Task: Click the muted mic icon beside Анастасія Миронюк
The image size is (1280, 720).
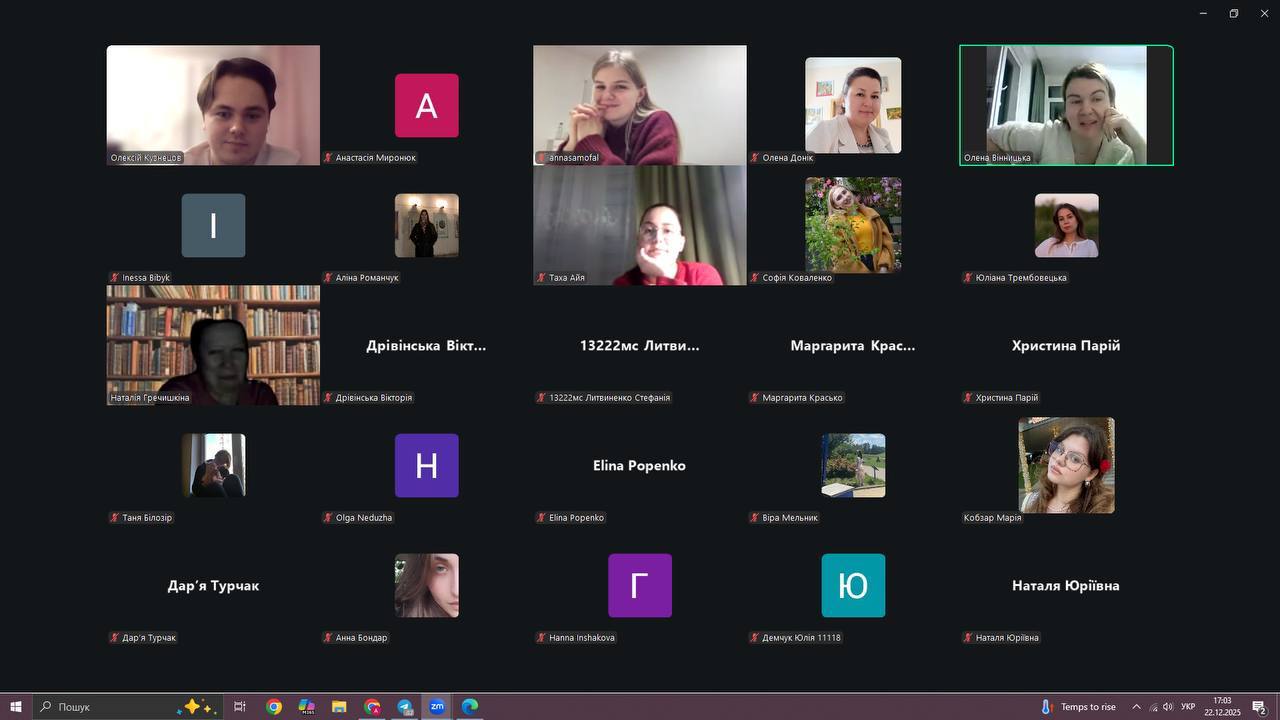Action: pyautogui.click(x=328, y=158)
